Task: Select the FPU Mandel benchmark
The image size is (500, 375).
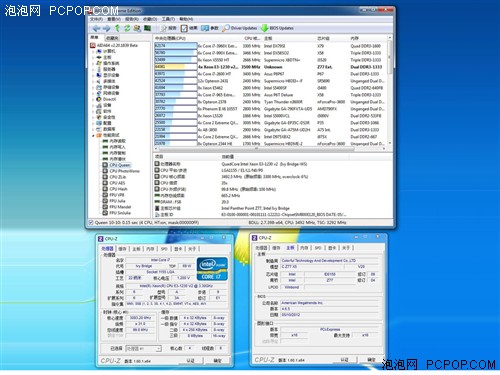Action: 117,207
